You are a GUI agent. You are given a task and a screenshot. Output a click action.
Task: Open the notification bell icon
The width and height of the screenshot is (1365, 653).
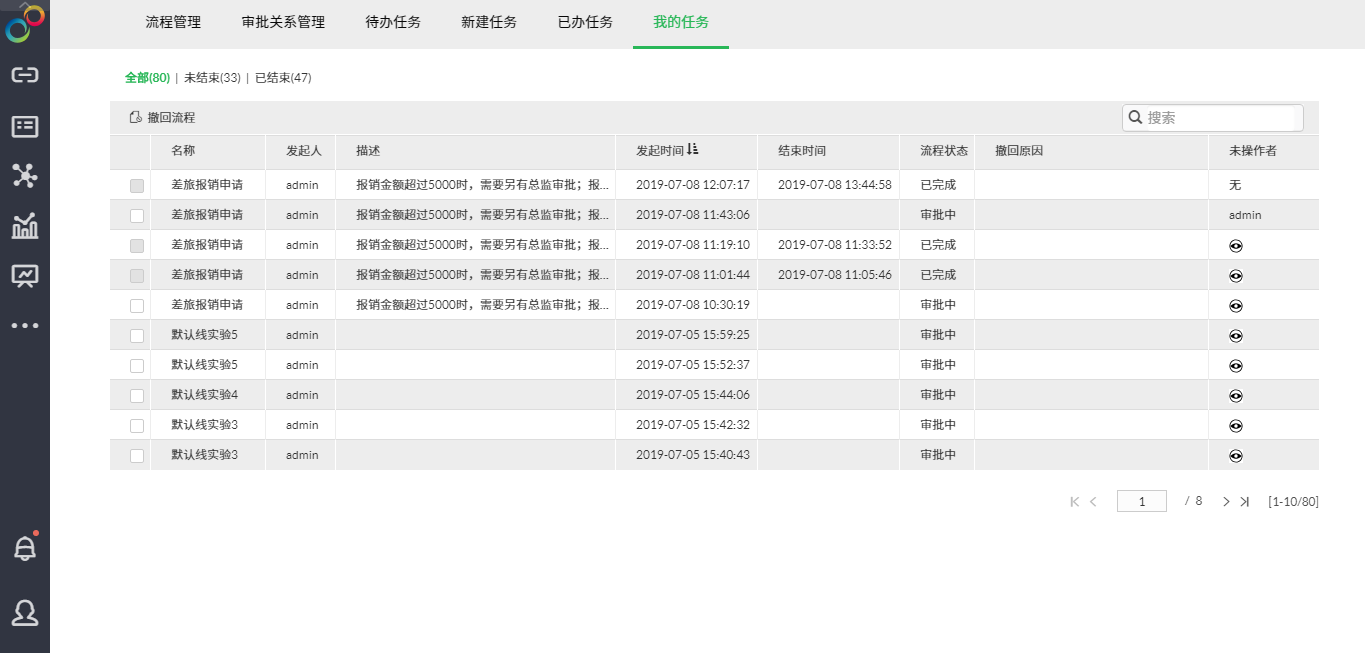coord(24,548)
